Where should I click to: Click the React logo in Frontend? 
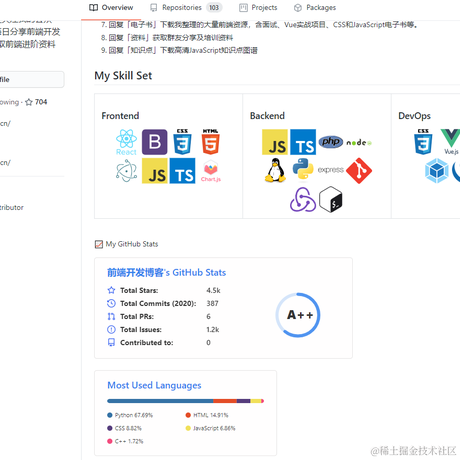click(126, 142)
